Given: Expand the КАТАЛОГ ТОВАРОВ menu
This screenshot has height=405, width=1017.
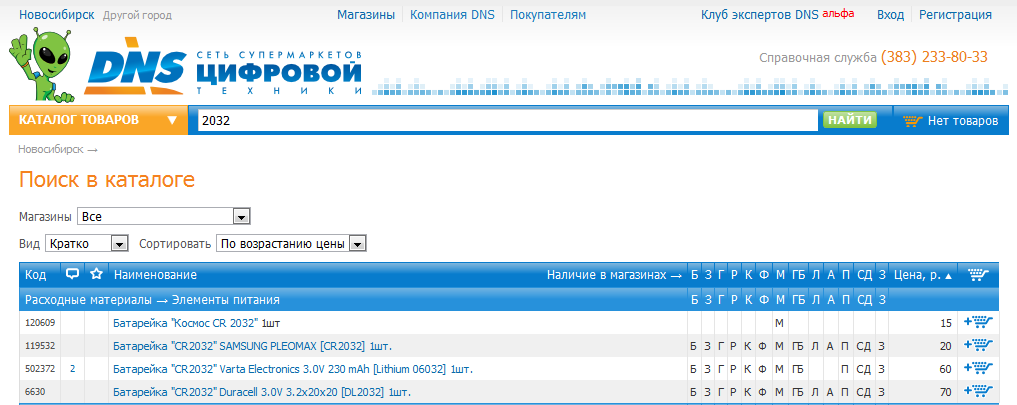Looking at the screenshot, I should tap(98, 120).
